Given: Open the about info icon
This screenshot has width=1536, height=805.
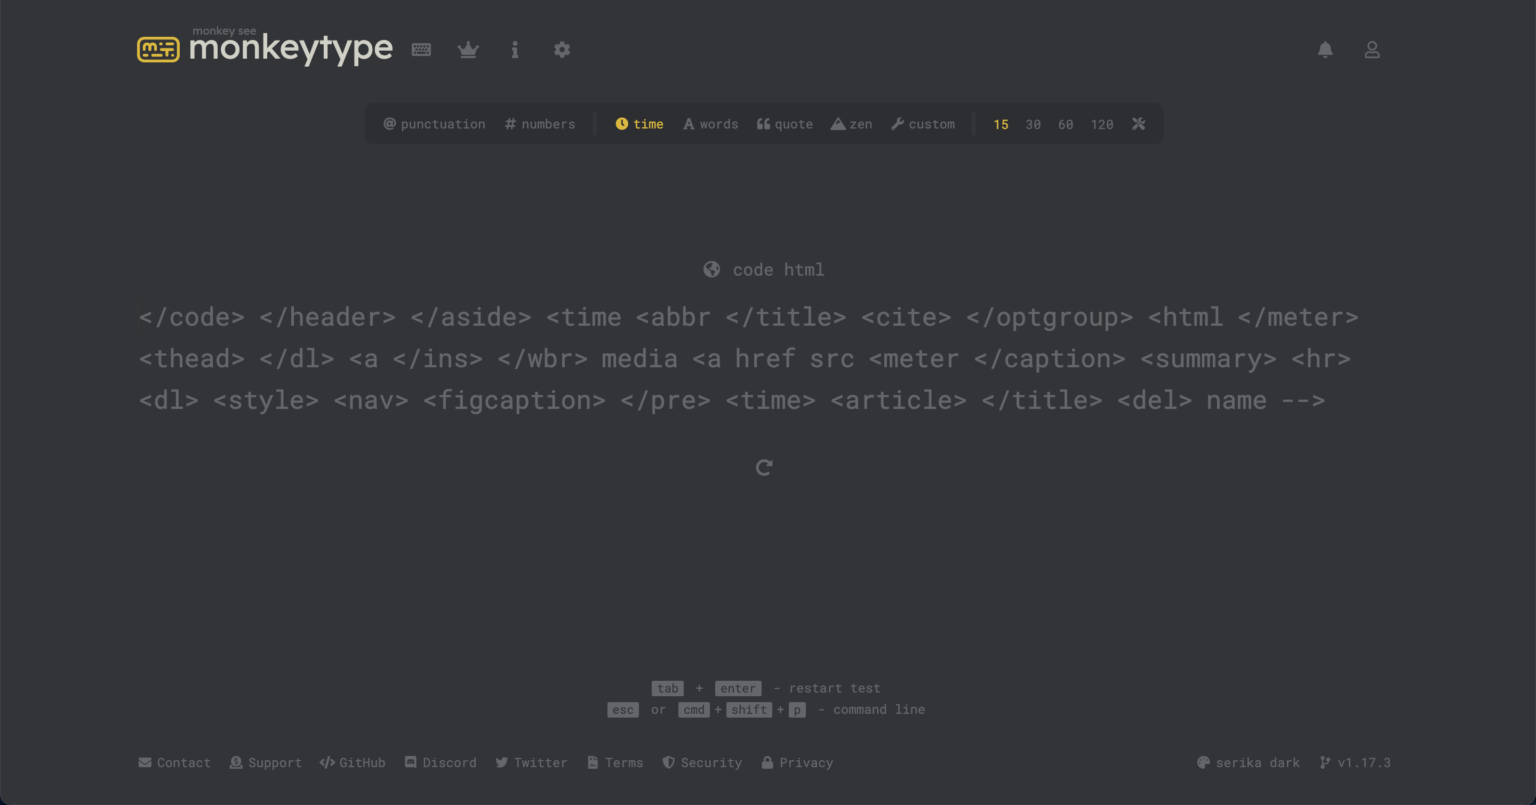Looking at the screenshot, I should pos(515,50).
